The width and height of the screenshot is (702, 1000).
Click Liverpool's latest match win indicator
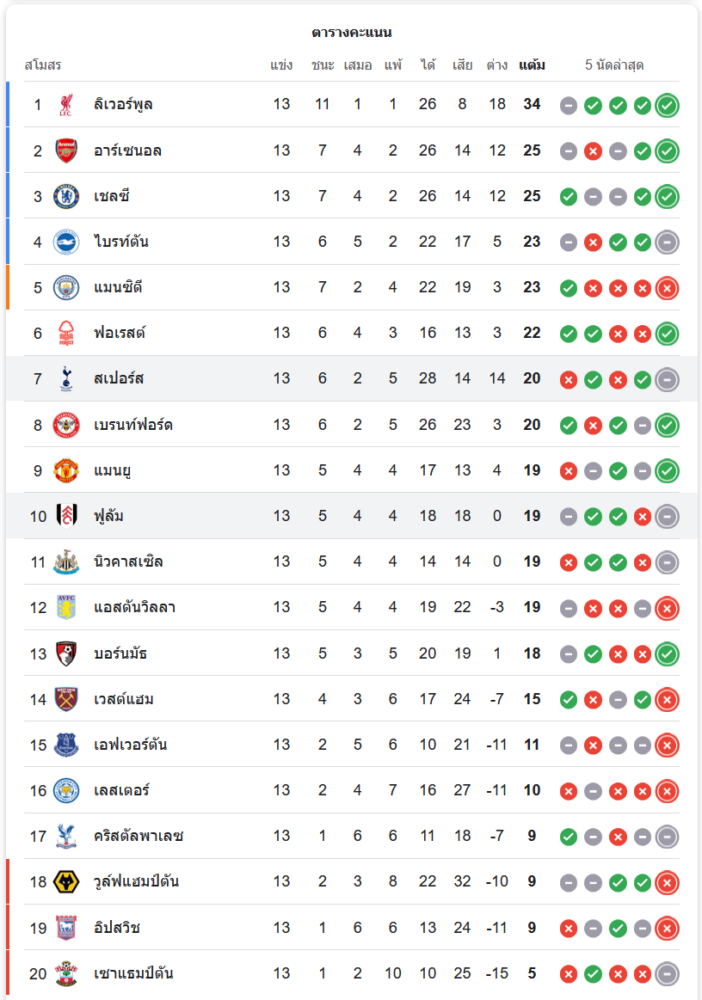(667, 105)
